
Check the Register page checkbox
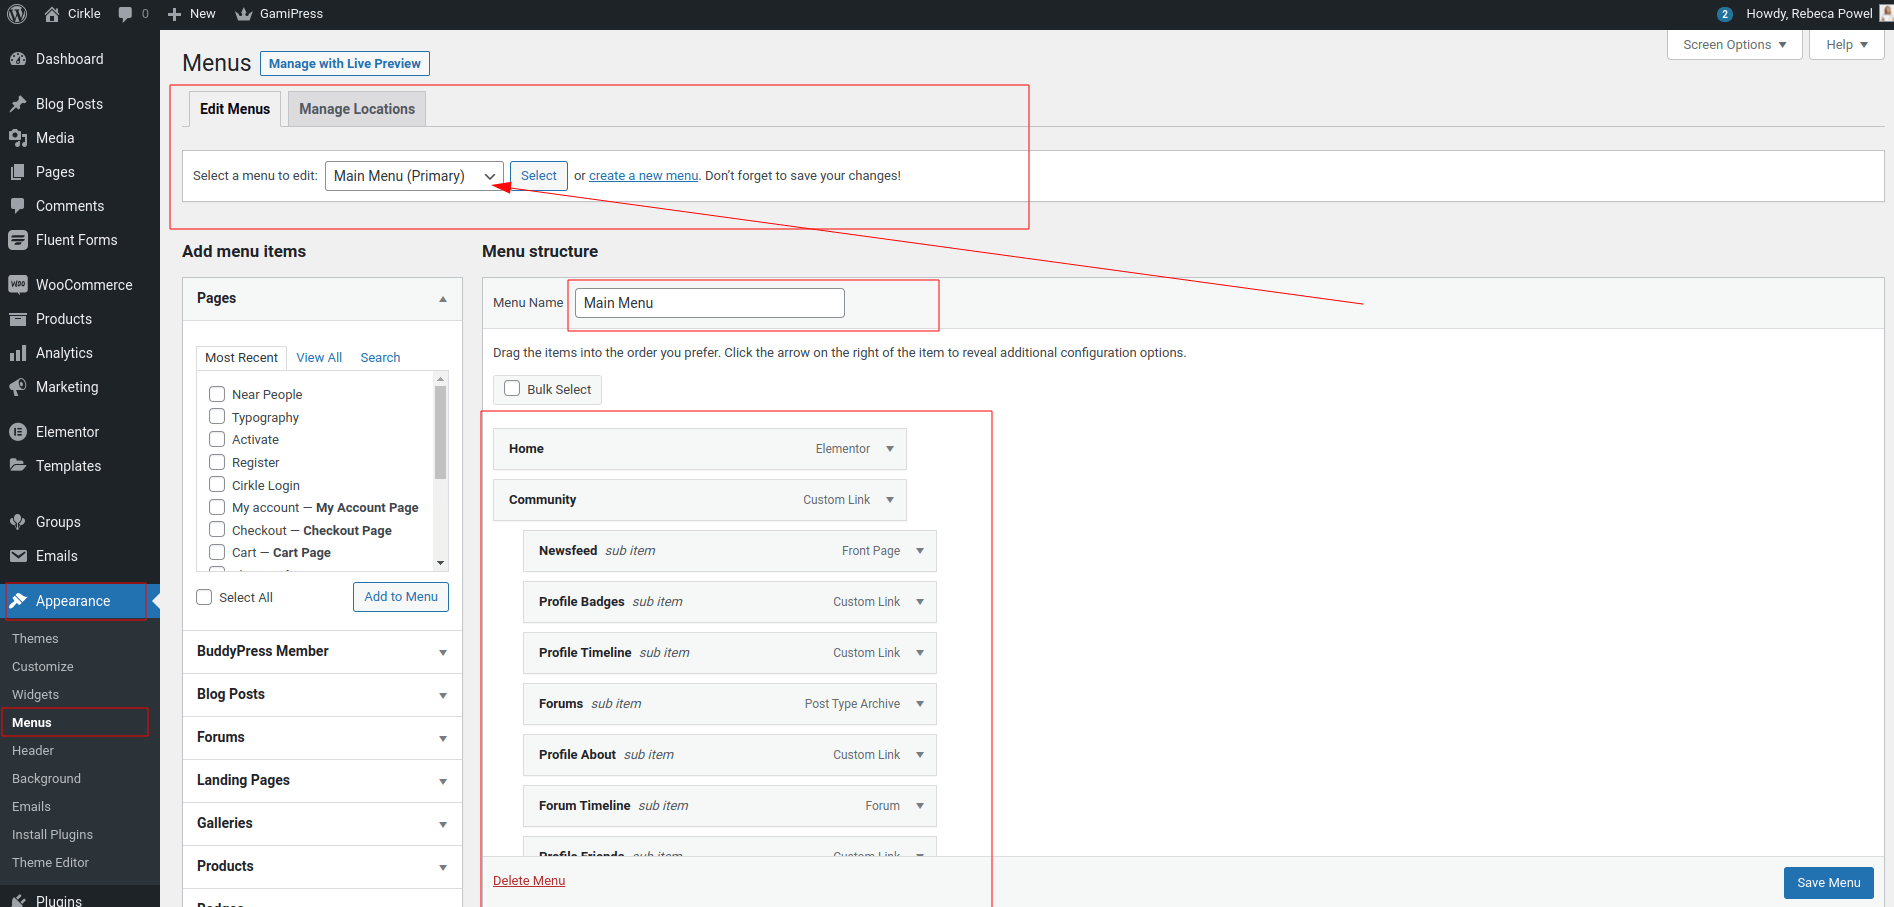point(217,462)
